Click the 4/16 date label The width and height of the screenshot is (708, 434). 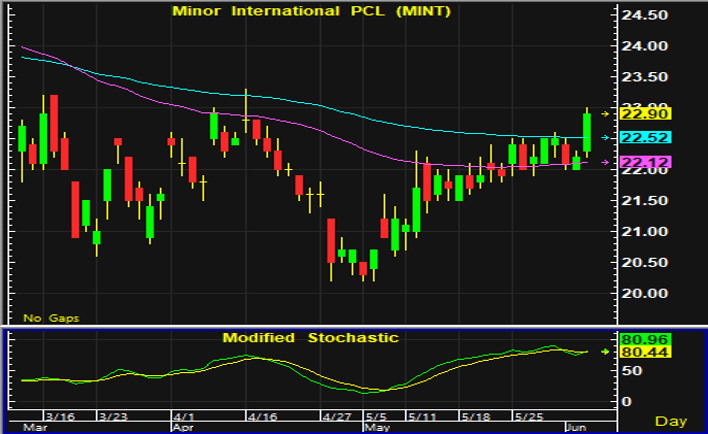pos(263,416)
